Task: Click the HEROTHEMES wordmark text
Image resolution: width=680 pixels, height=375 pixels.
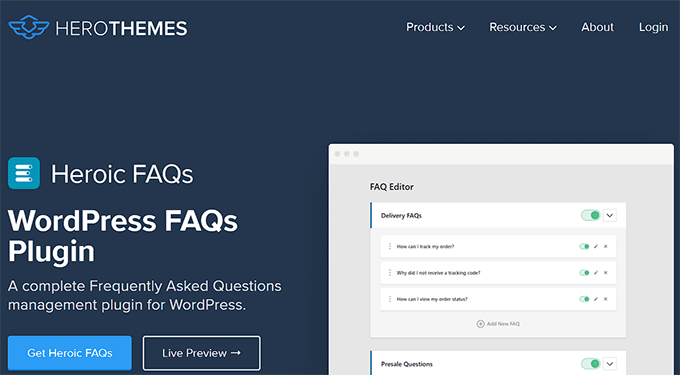Action: 121,29
